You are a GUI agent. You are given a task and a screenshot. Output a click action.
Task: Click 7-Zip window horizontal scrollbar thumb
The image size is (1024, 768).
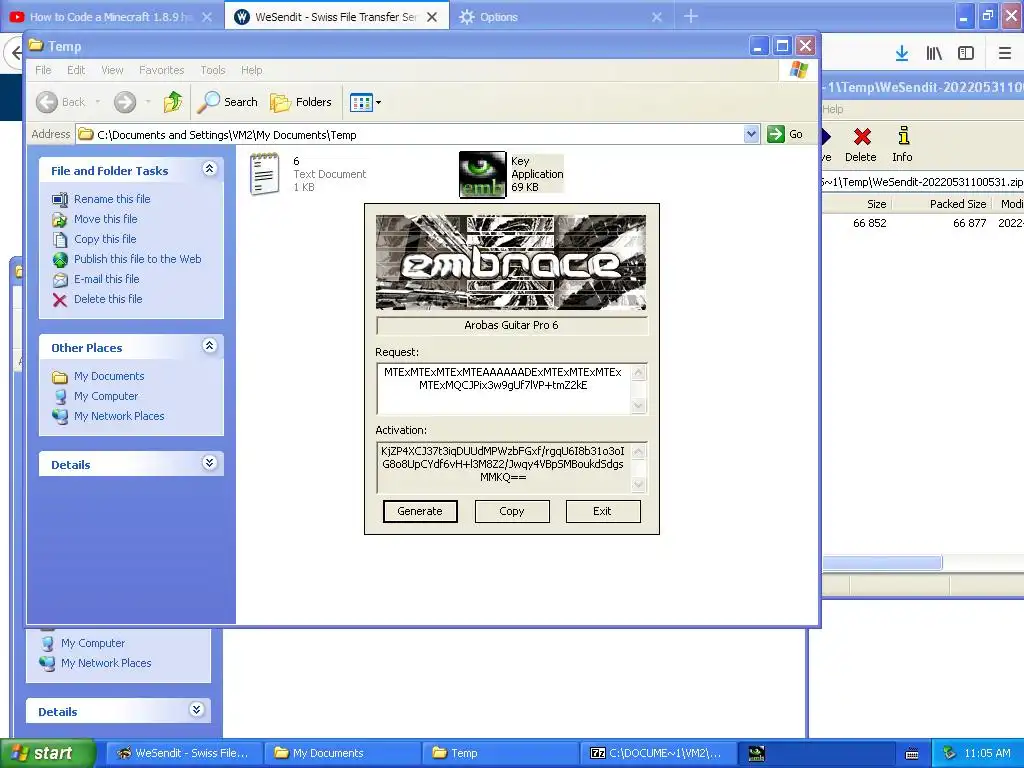click(881, 563)
